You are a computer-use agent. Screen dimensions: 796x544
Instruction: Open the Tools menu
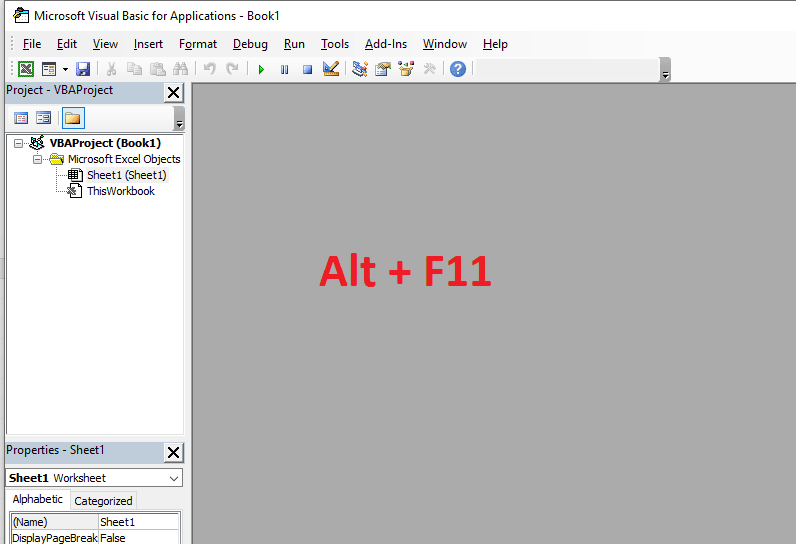tap(335, 44)
